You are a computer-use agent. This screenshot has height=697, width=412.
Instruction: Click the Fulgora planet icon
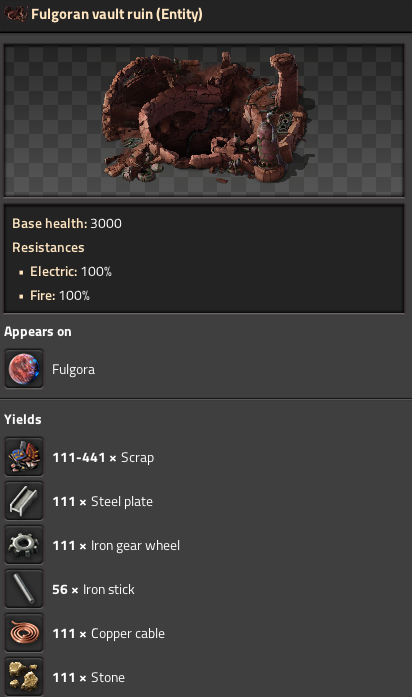pyautogui.click(x=24, y=369)
